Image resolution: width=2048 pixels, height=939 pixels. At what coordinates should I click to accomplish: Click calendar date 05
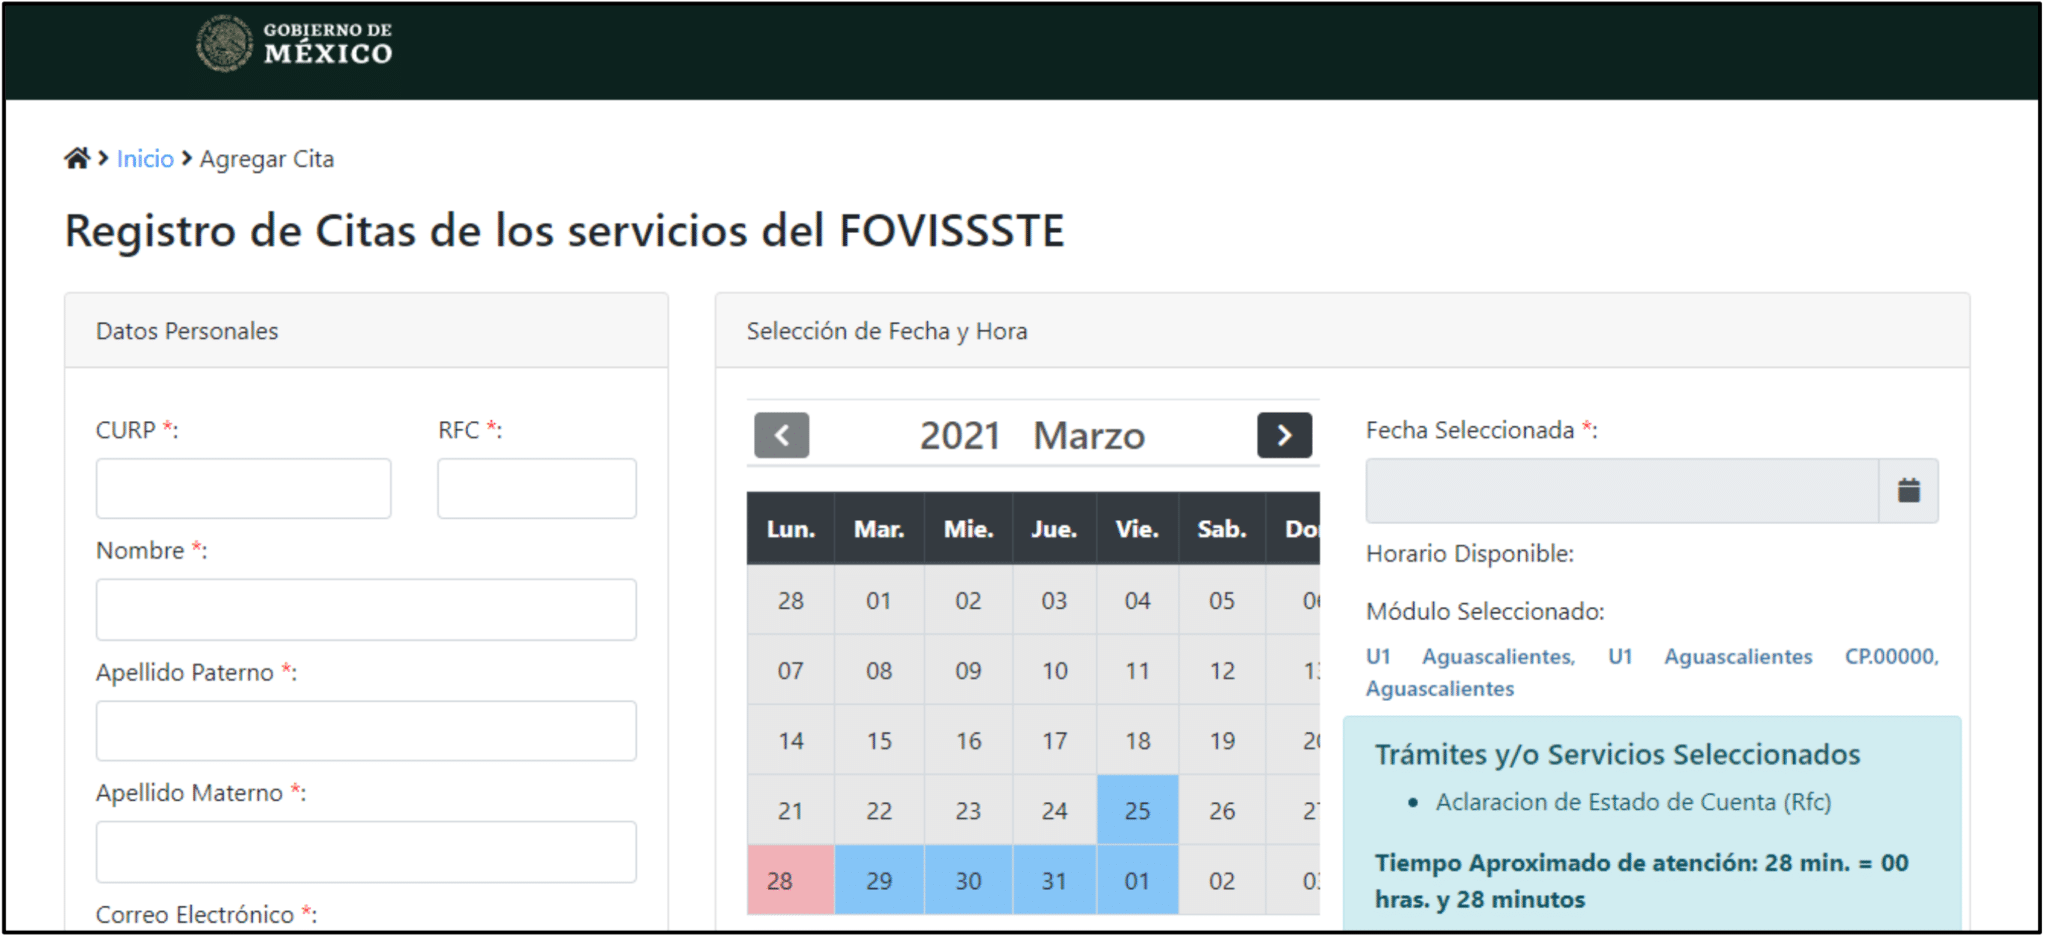click(x=1222, y=600)
